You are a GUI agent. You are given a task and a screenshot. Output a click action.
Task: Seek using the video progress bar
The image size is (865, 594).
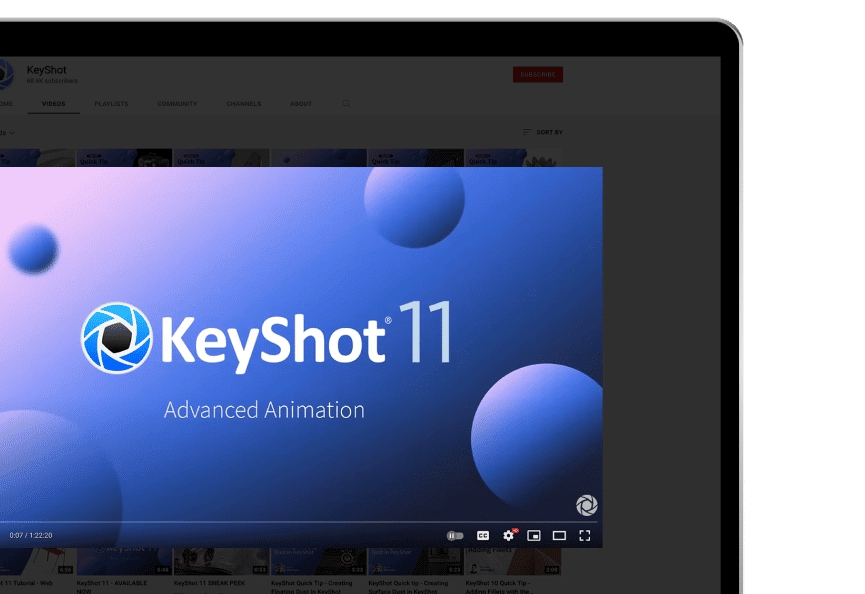point(298,521)
